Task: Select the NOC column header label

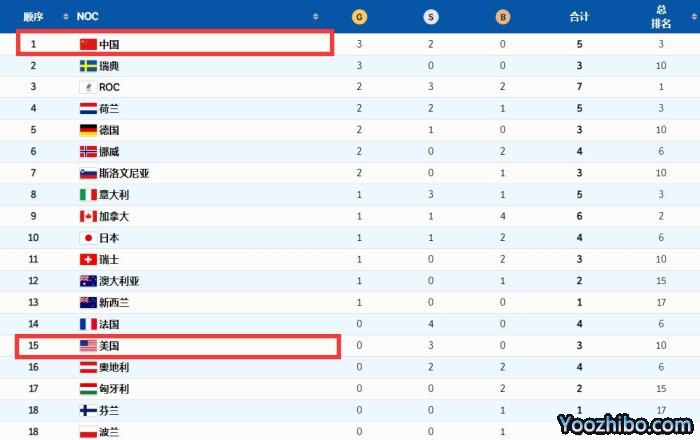Action: (88, 17)
